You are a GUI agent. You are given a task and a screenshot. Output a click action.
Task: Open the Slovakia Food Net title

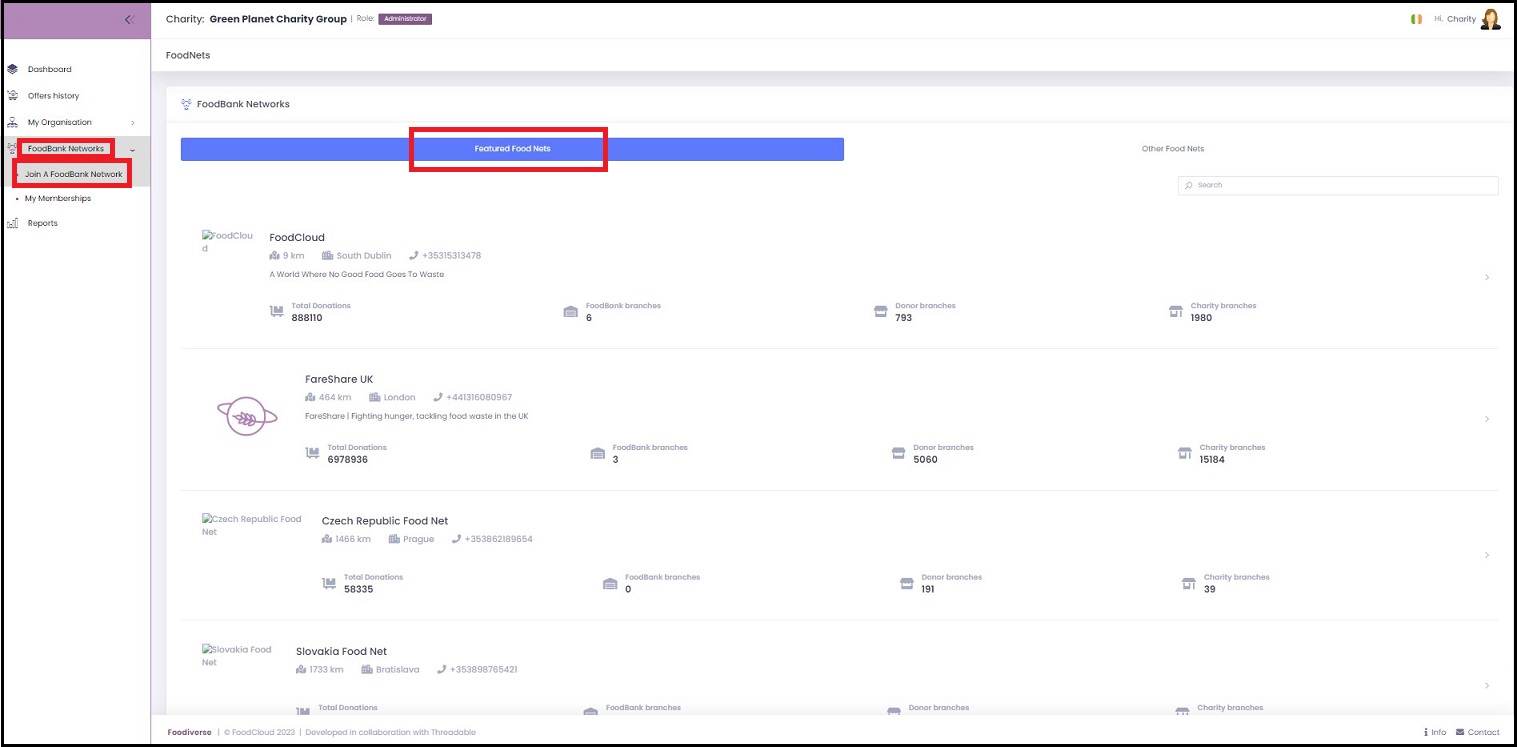341,652
